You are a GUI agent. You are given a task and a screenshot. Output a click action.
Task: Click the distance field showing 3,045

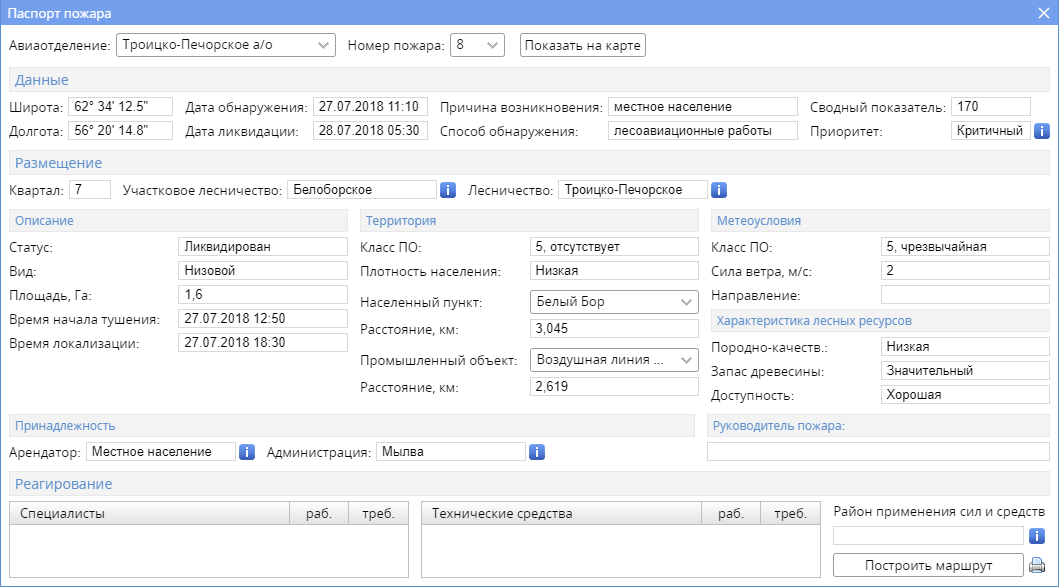[x=614, y=328]
